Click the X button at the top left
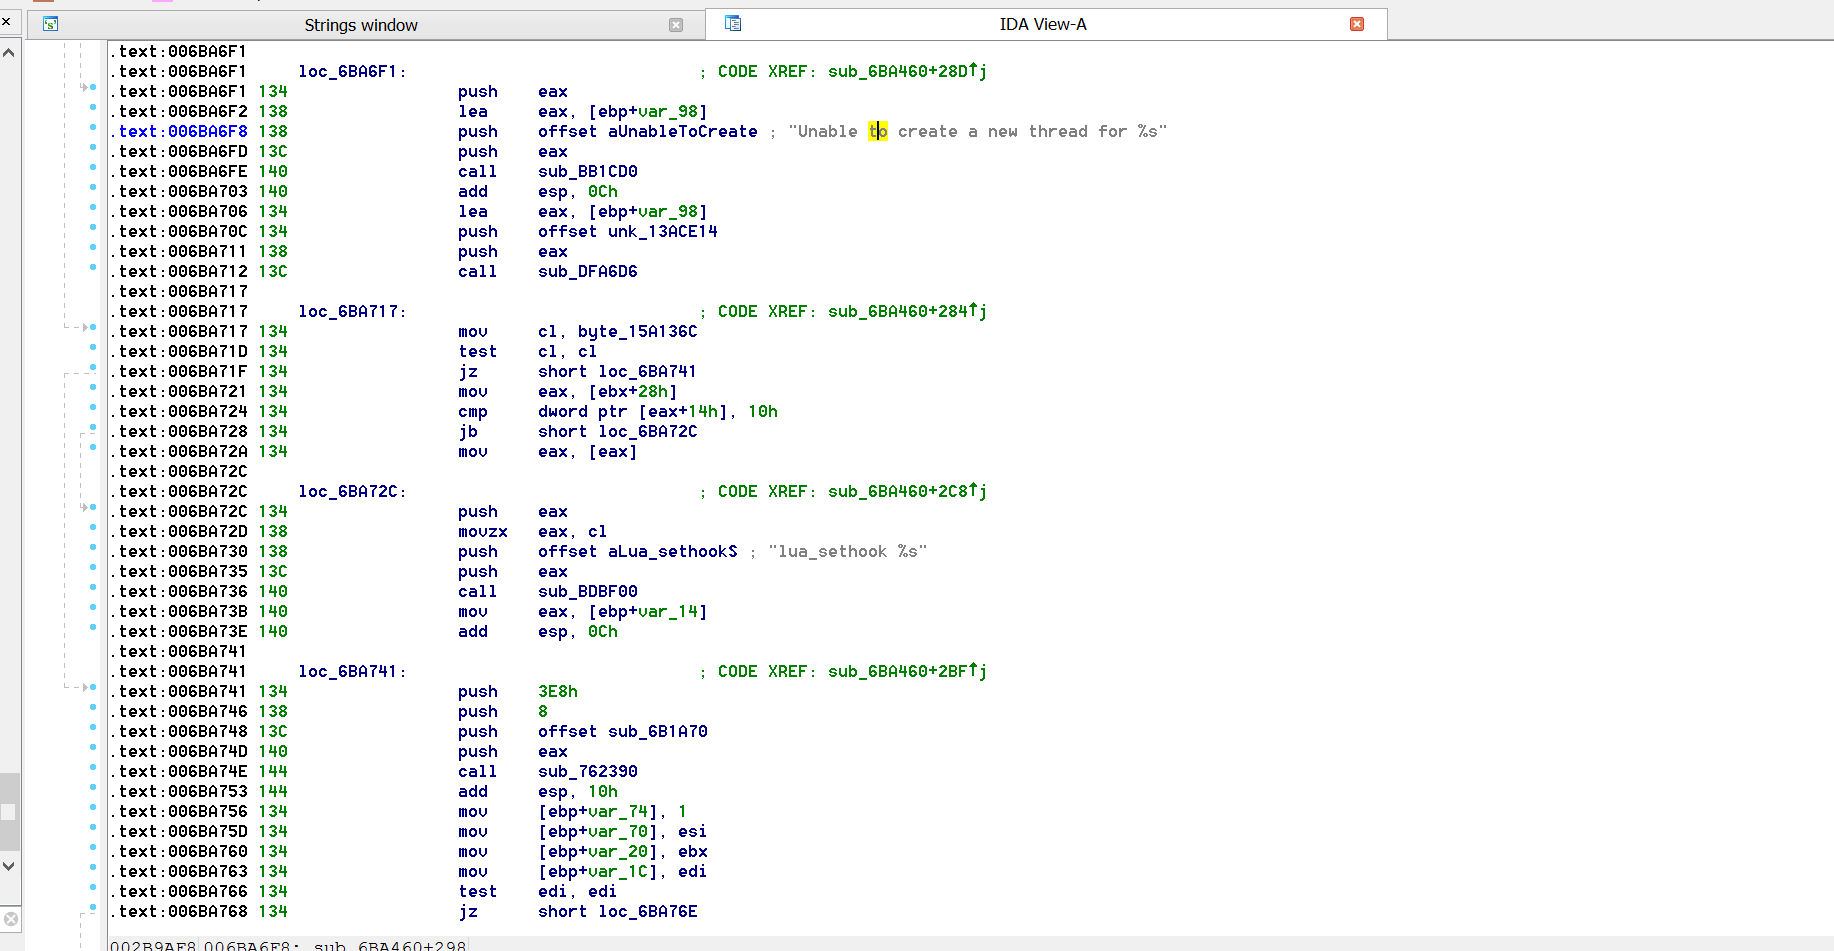 (6, 21)
